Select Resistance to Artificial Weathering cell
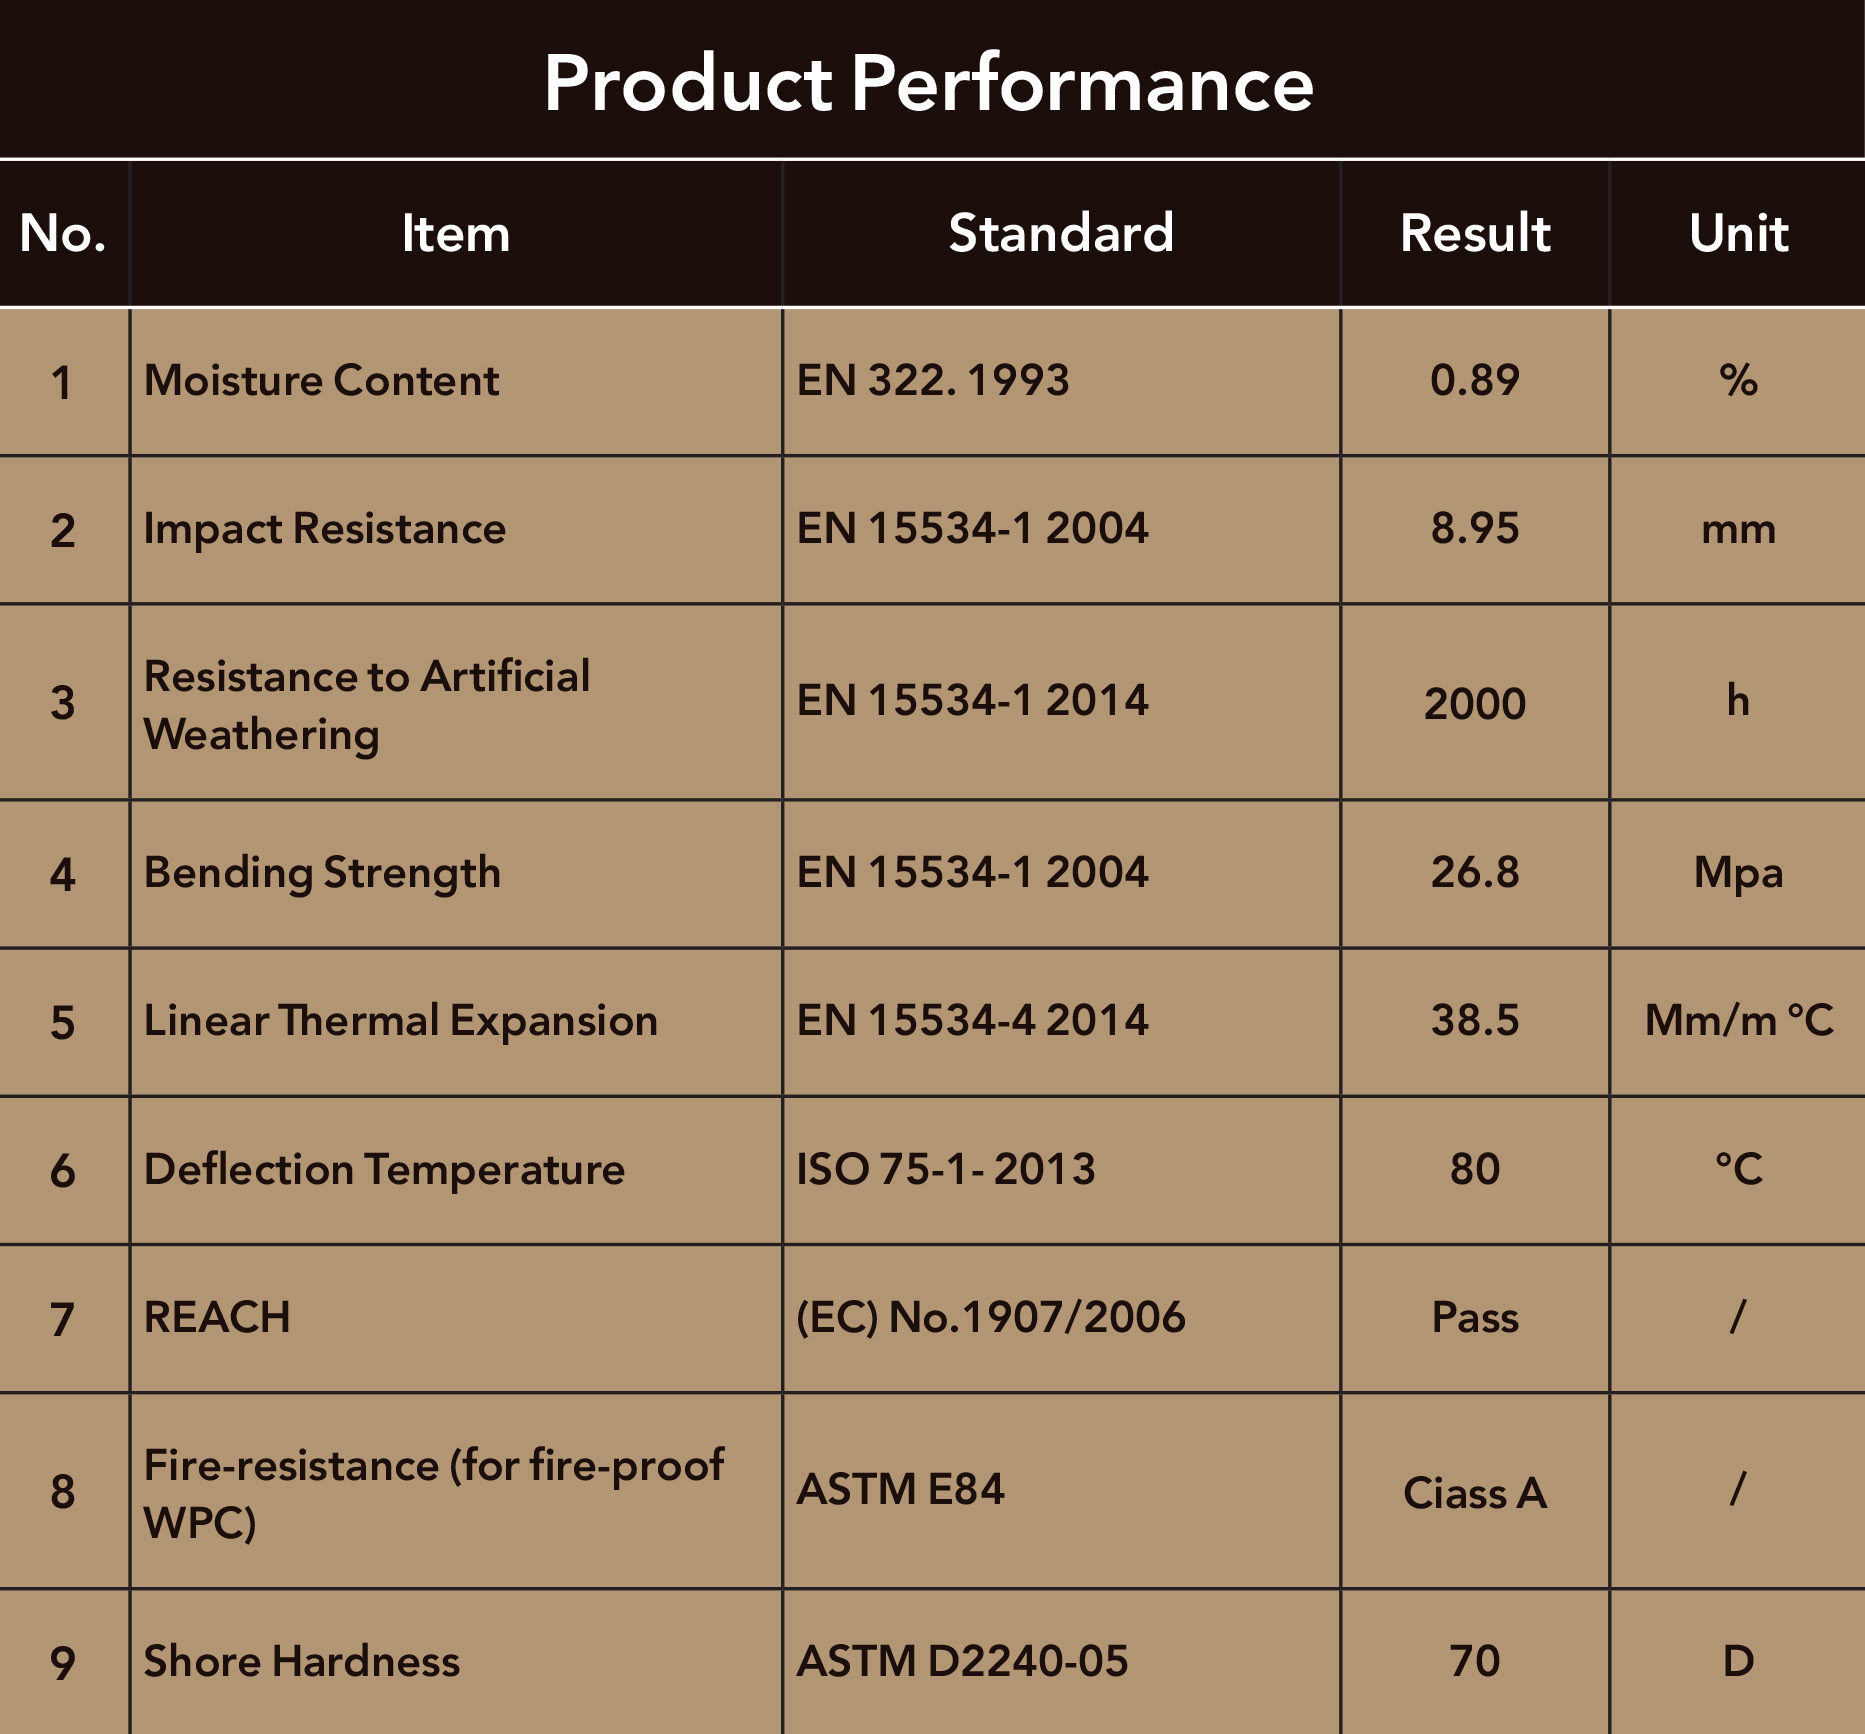Screen dimensions: 1865x1734 click(367, 704)
